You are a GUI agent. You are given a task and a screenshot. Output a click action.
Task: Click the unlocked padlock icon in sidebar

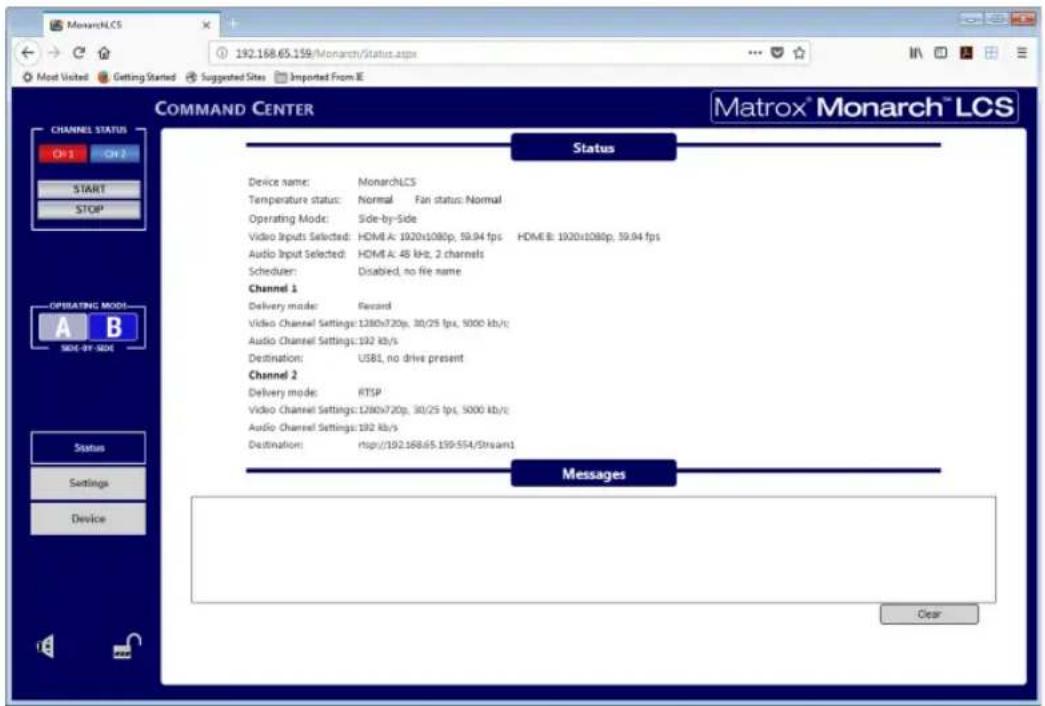127,646
